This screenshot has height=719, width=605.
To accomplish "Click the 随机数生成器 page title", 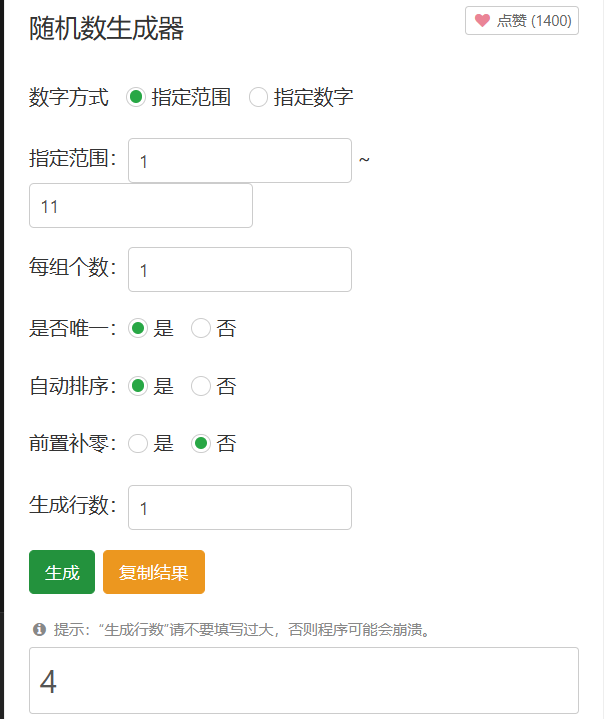I will [107, 29].
